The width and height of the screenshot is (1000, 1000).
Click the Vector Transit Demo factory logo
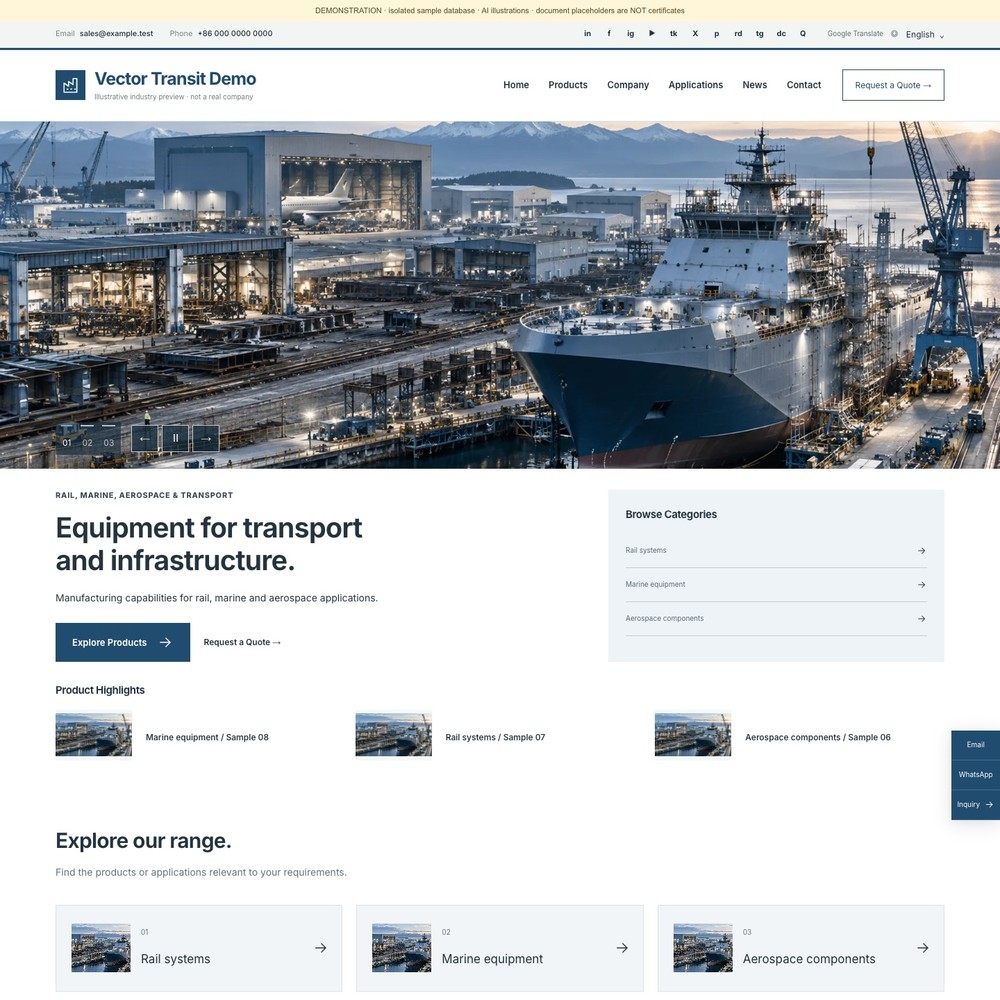(70, 85)
